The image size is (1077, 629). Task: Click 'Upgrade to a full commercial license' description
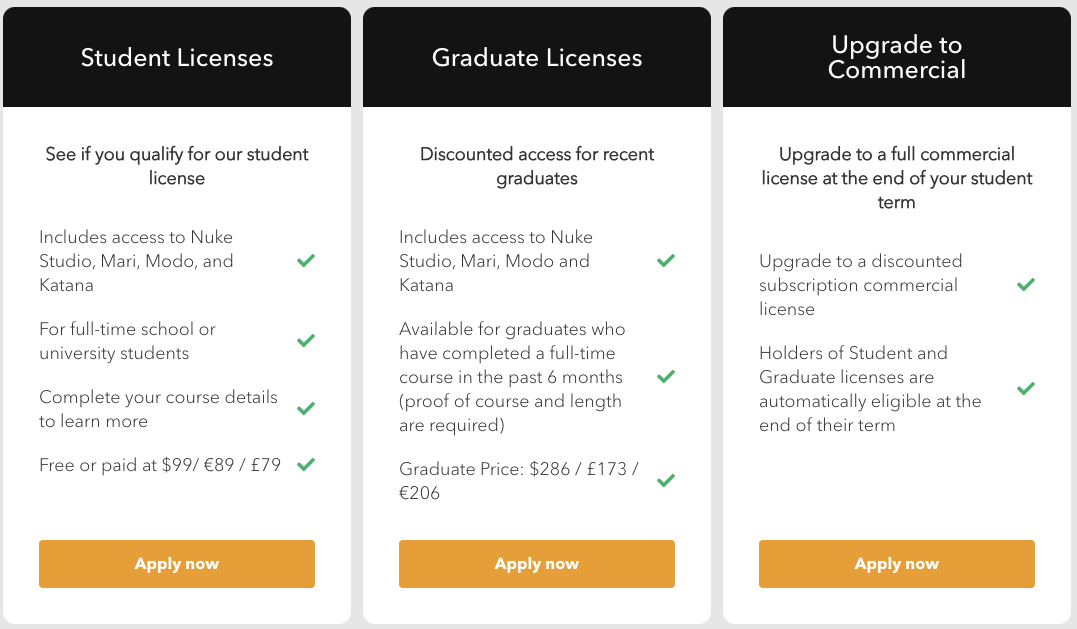[x=896, y=178]
